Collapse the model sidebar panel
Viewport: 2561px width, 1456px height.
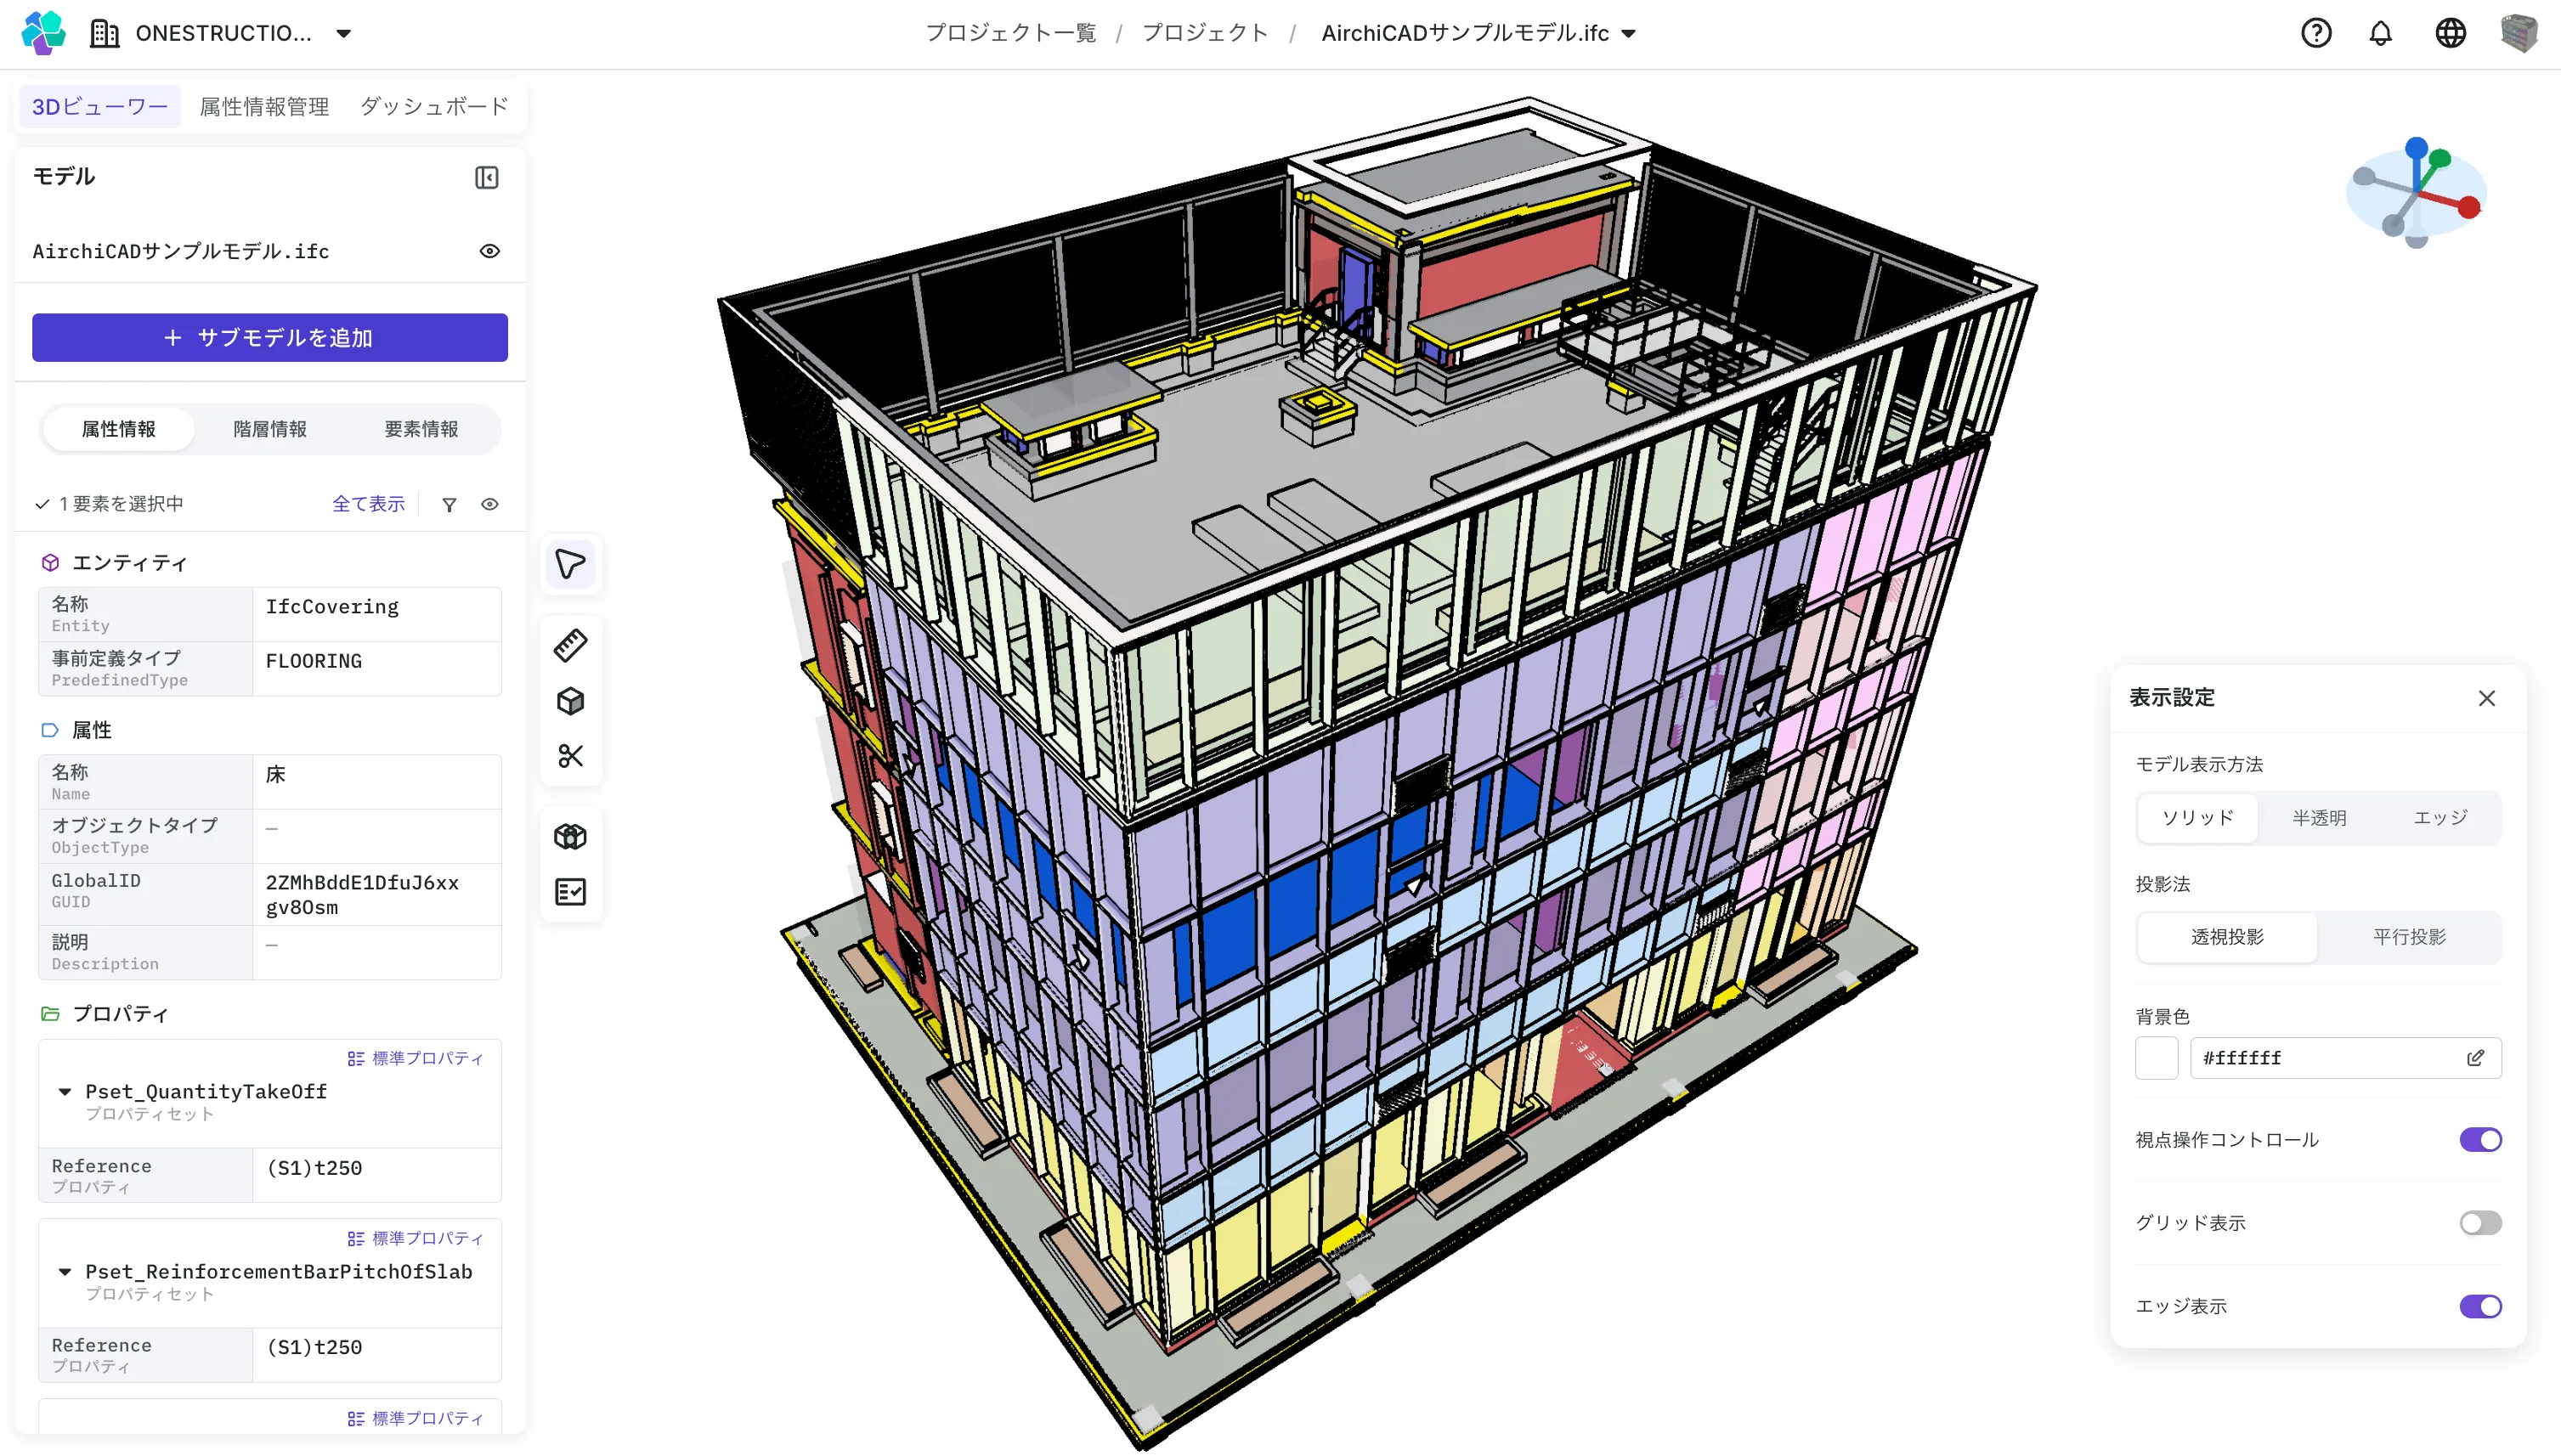(486, 177)
